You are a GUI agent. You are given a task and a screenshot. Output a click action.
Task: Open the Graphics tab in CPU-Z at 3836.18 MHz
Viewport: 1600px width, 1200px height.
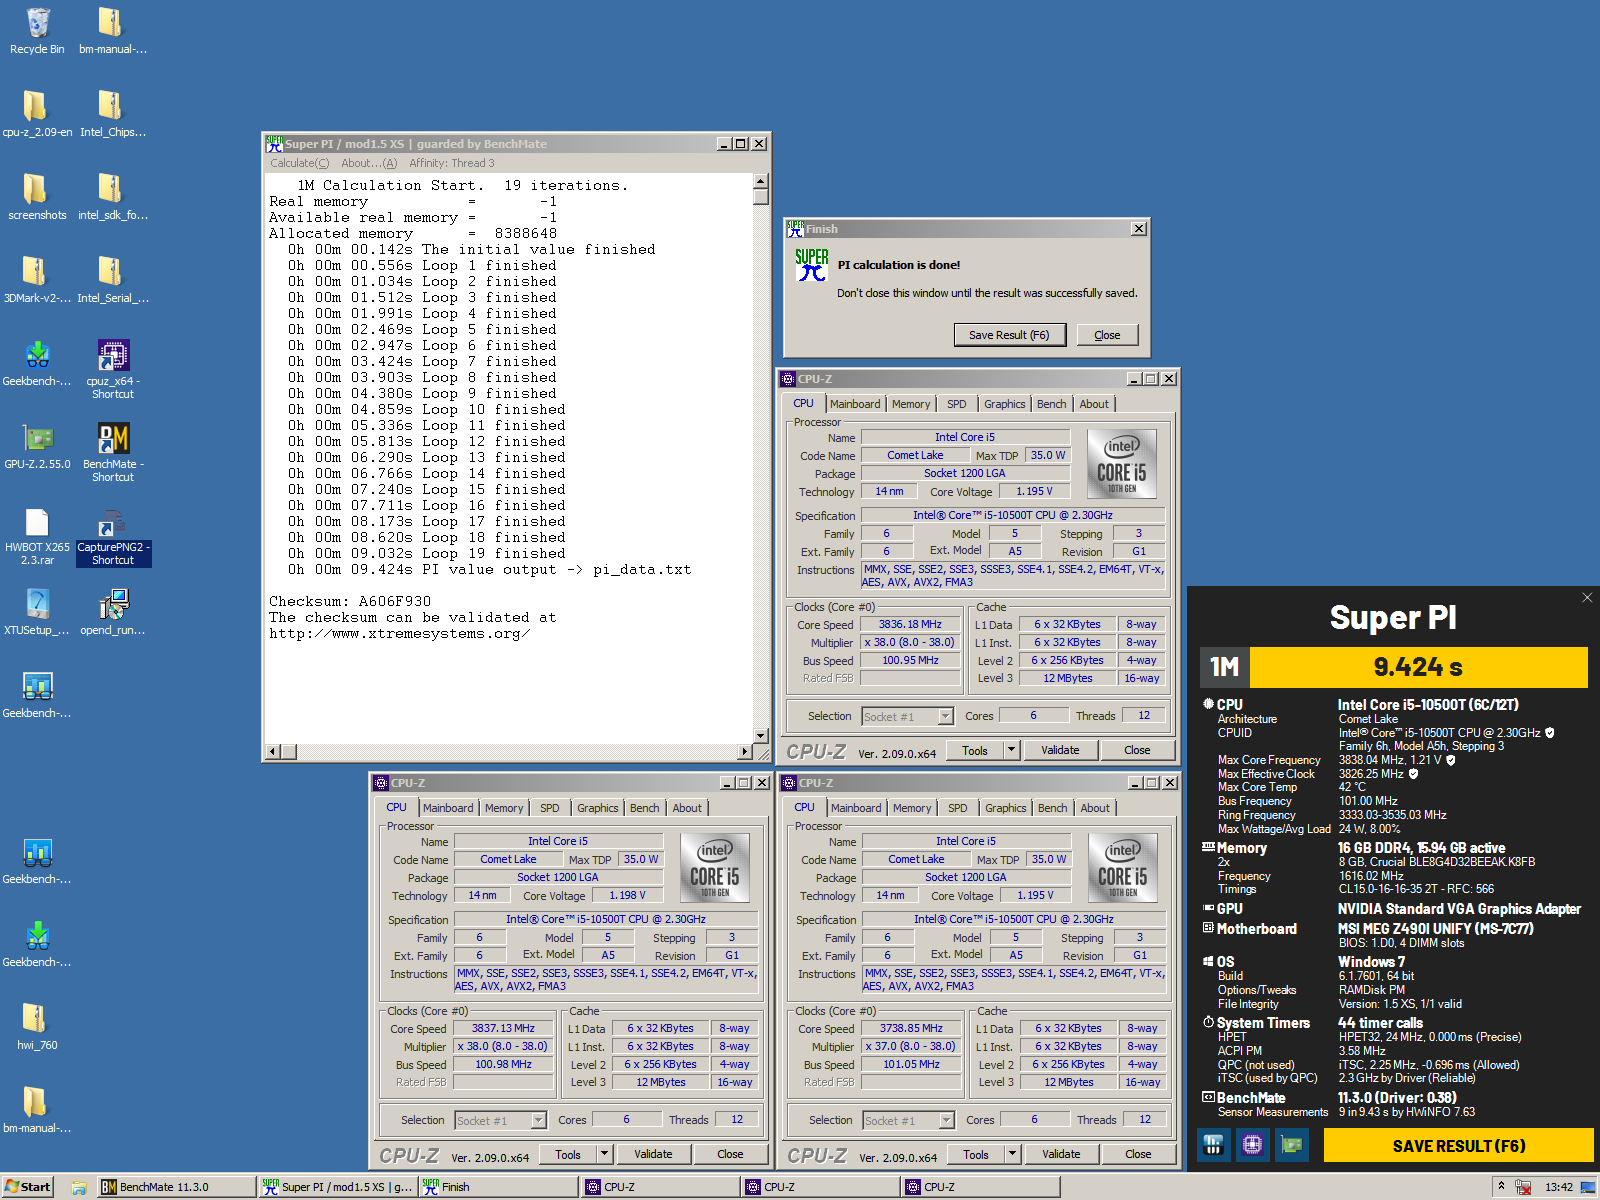pos(1004,404)
